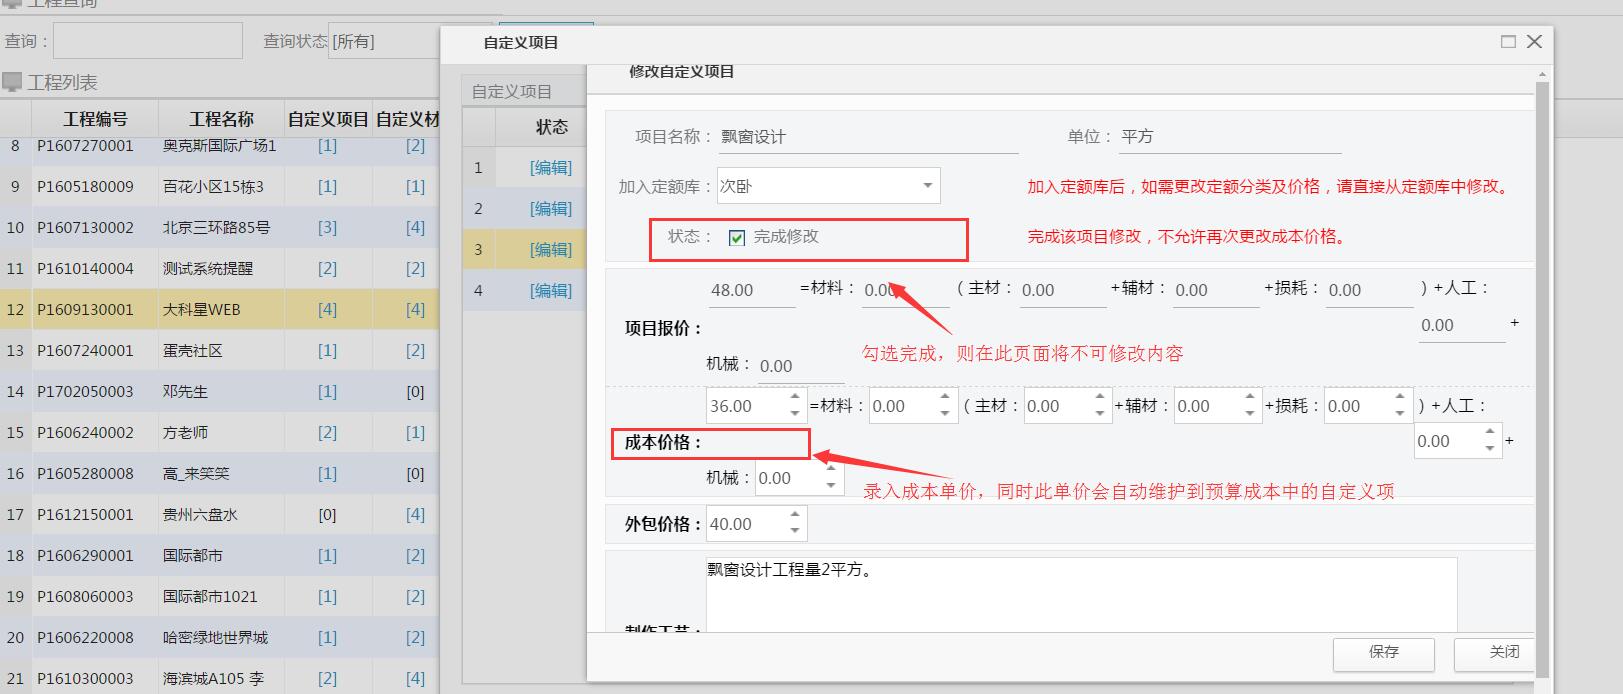Viewport: 1623px width, 694px height.
Task: Close the 自定义项目 dialog
Action: click(x=1535, y=41)
